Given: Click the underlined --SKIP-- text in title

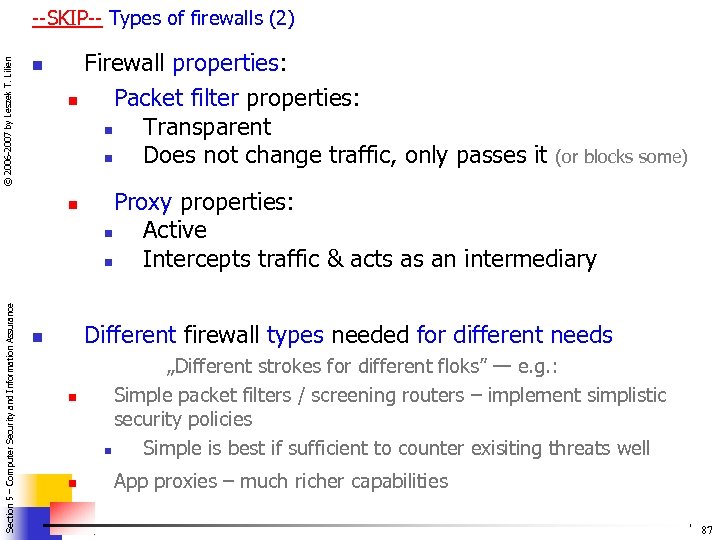Looking at the screenshot, I should (66, 18).
